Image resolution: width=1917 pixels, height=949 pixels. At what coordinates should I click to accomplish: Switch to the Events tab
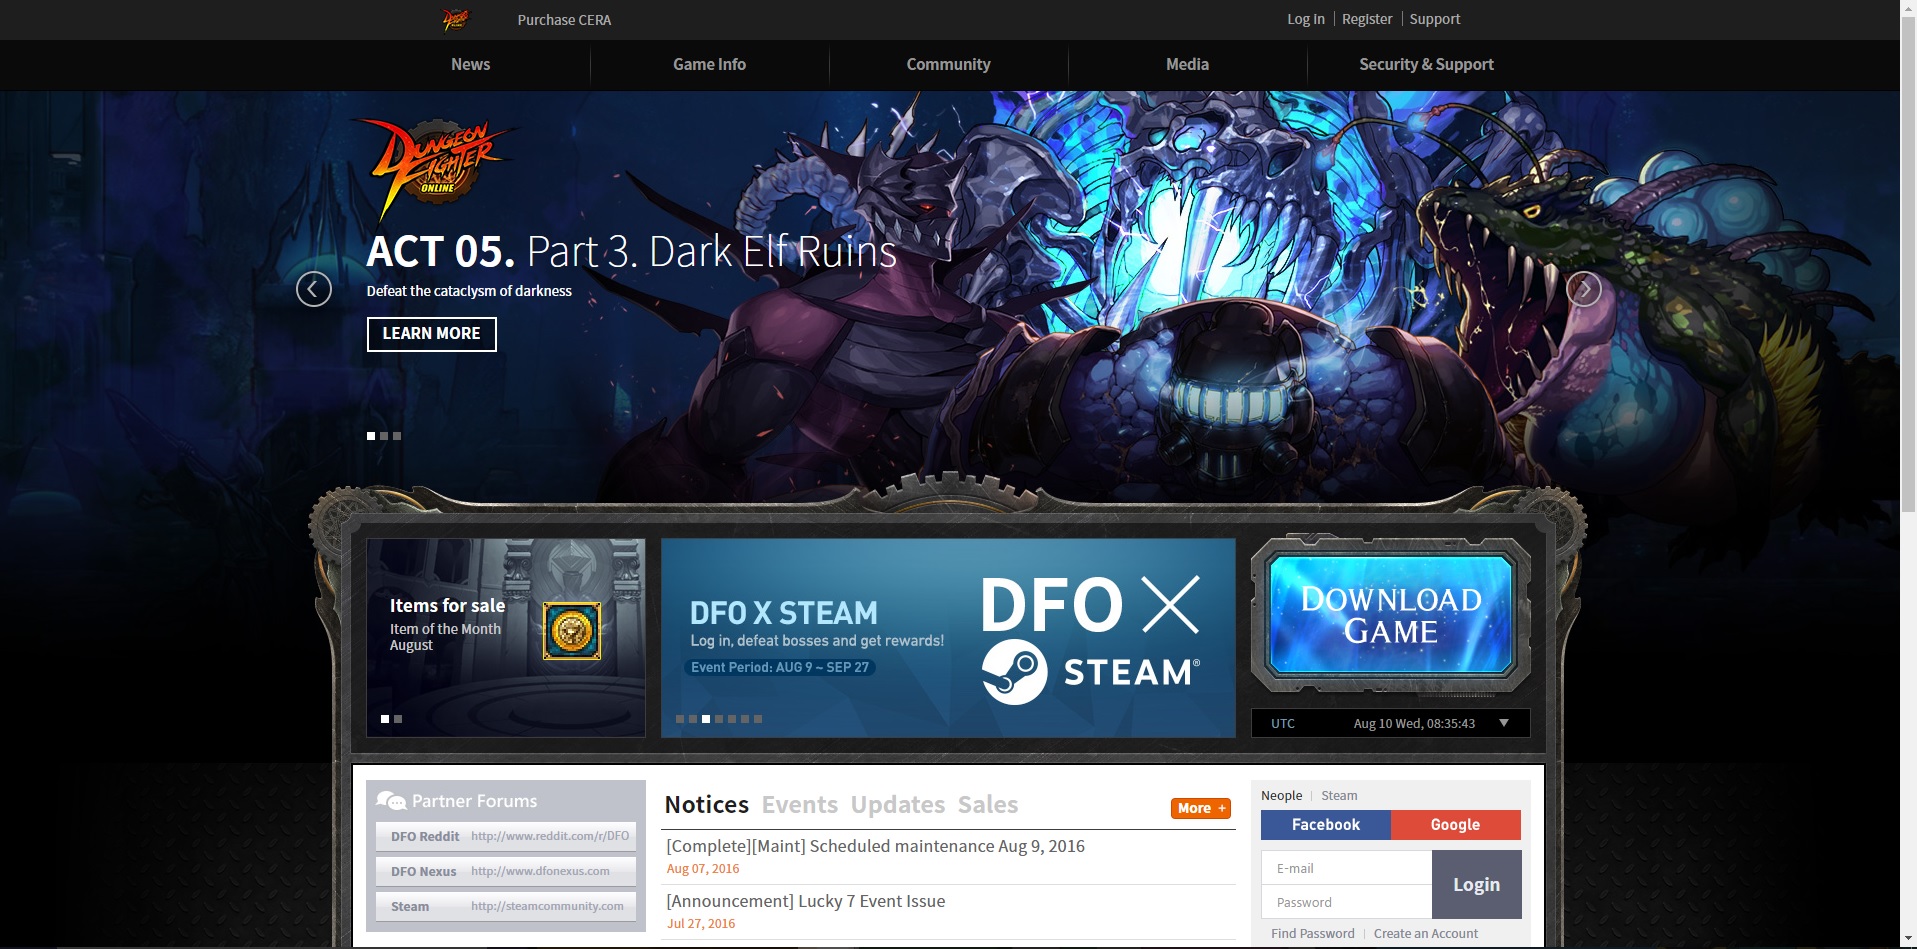(x=800, y=805)
